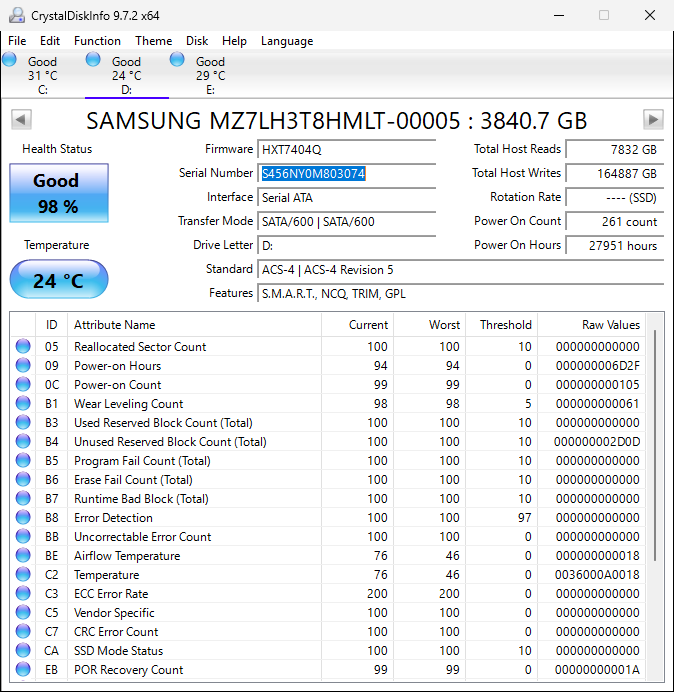Click raw value 000000002D0D
Viewport: 674px width, 692px height.
click(597, 442)
